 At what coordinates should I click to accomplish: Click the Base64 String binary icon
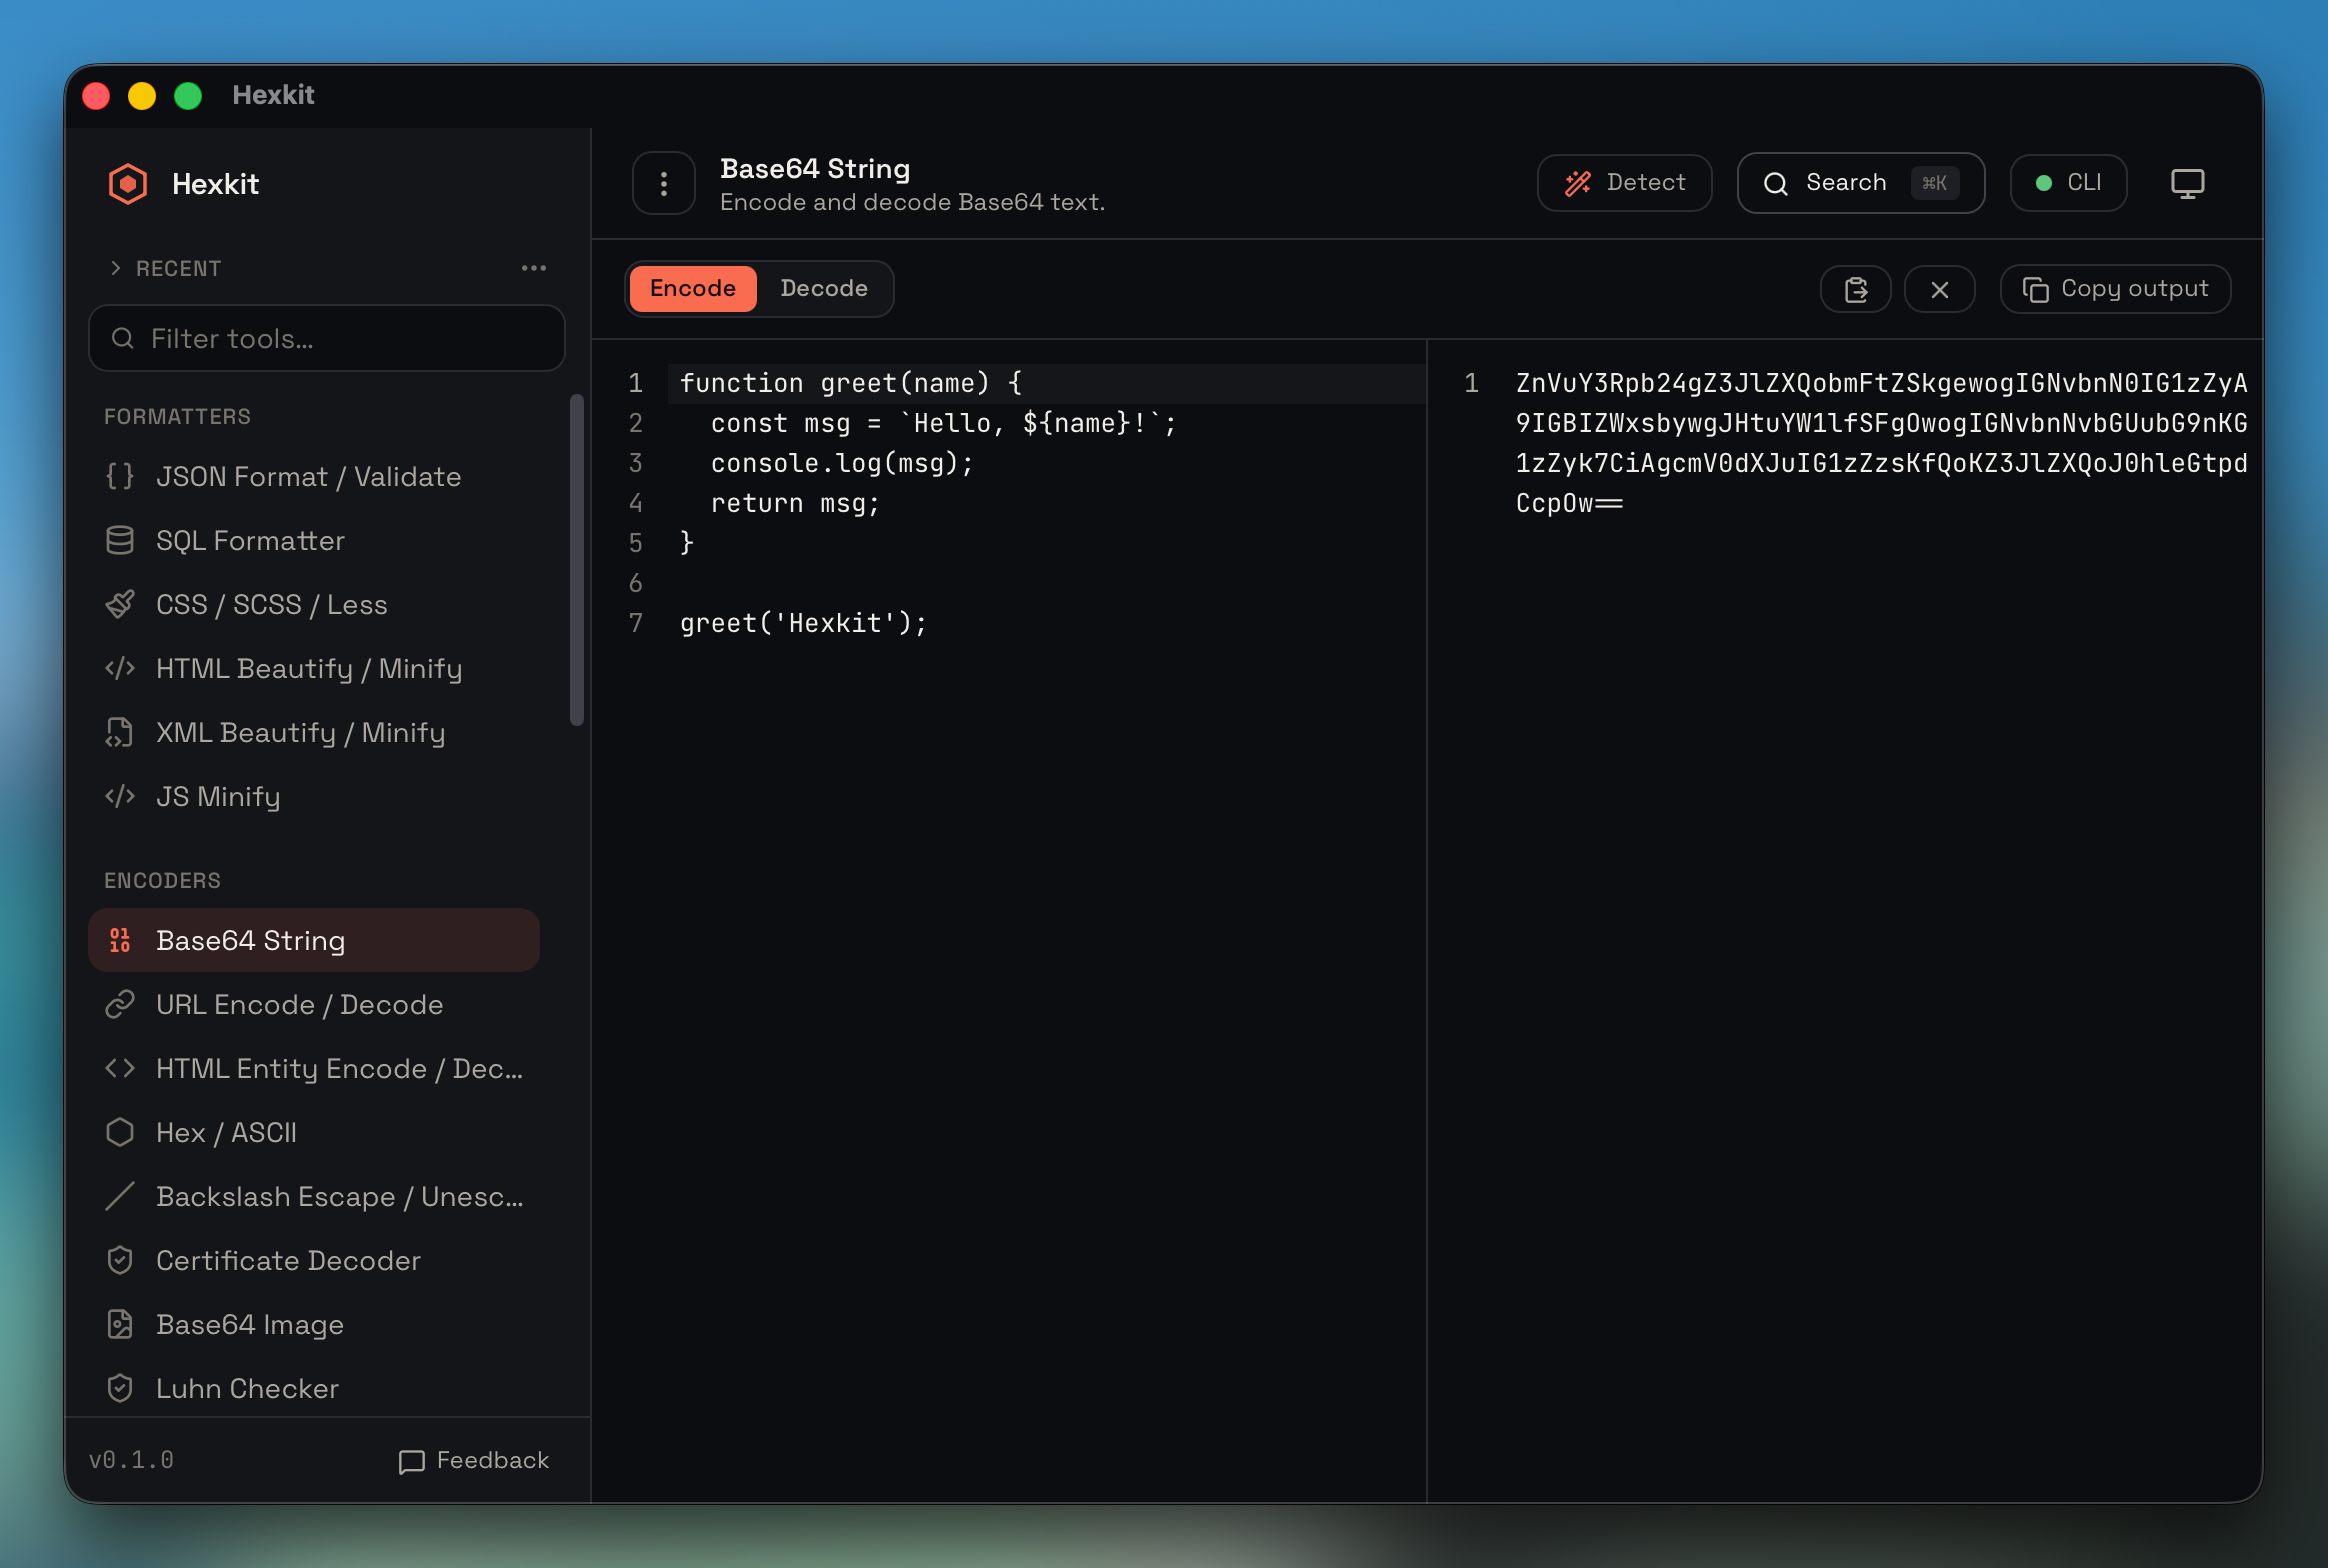pos(120,941)
